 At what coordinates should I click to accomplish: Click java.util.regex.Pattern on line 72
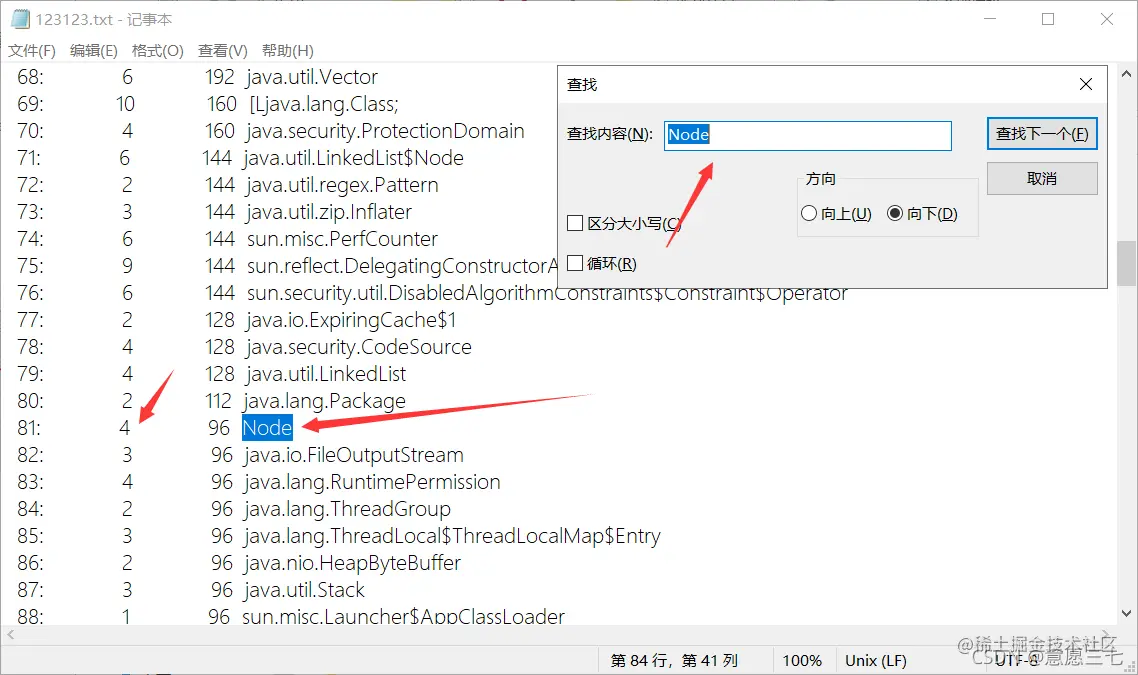(x=343, y=185)
